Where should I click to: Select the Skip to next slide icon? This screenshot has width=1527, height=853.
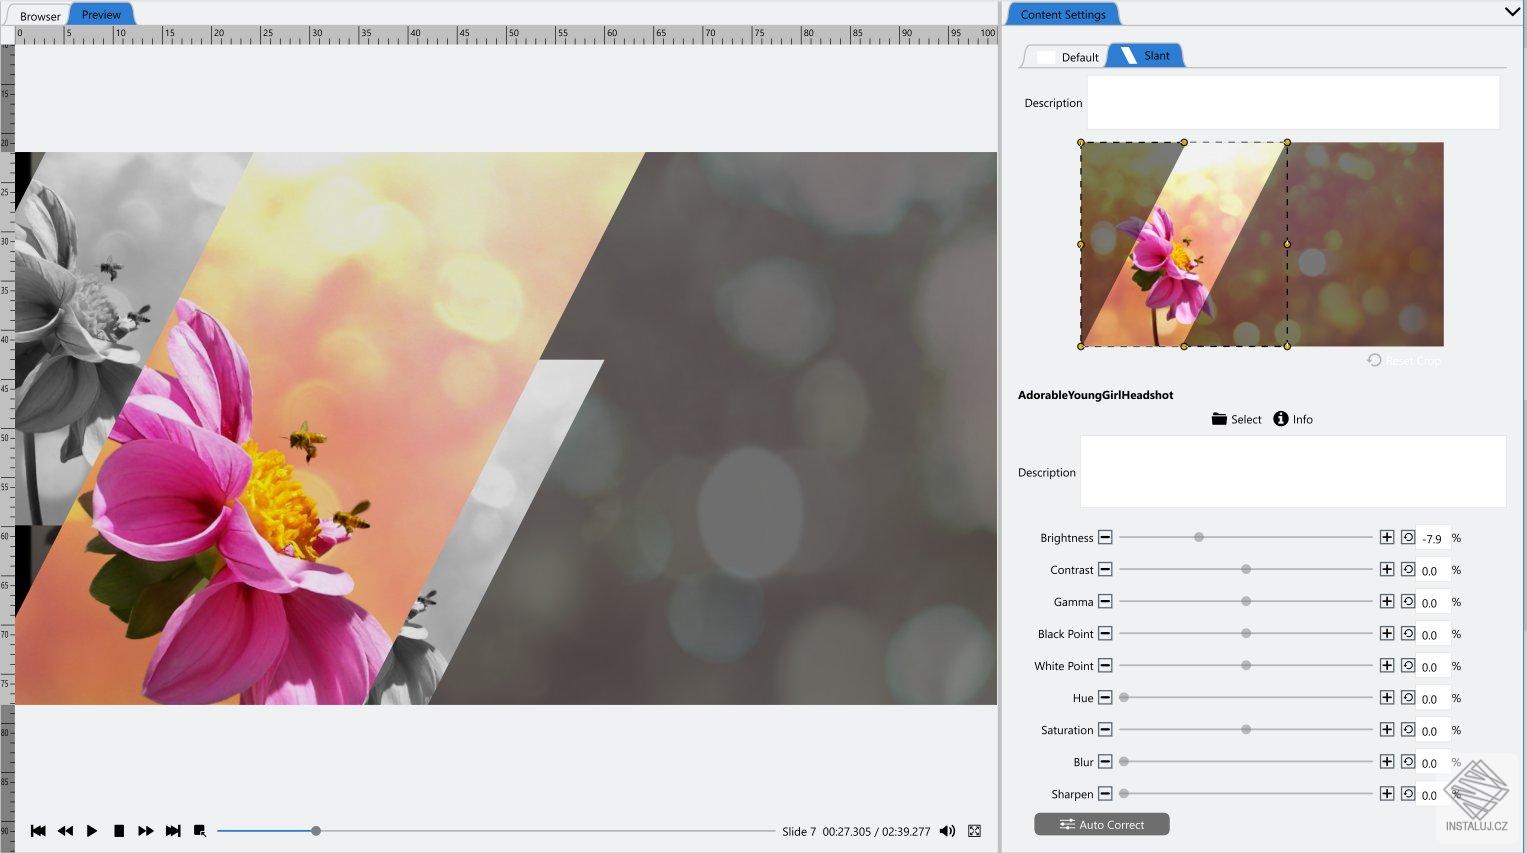pyautogui.click(x=173, y=830)
